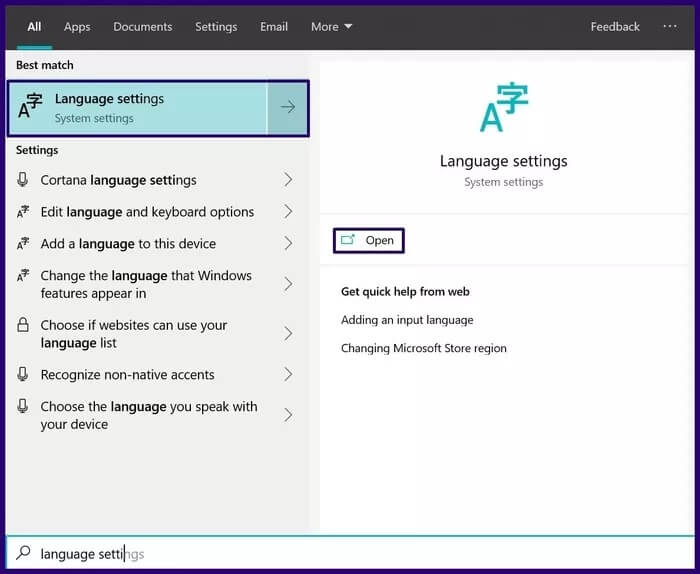Click the microphone icon beside Recognize non-native accents
This screenshot has width=700, height=574.
click(x=23, y=374)
